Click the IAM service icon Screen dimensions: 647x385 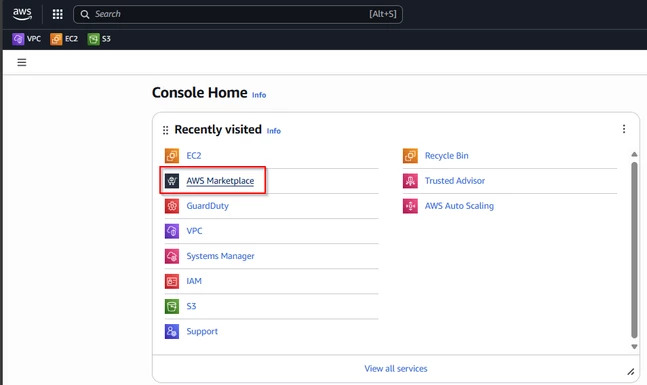click(x=172, y=281)
